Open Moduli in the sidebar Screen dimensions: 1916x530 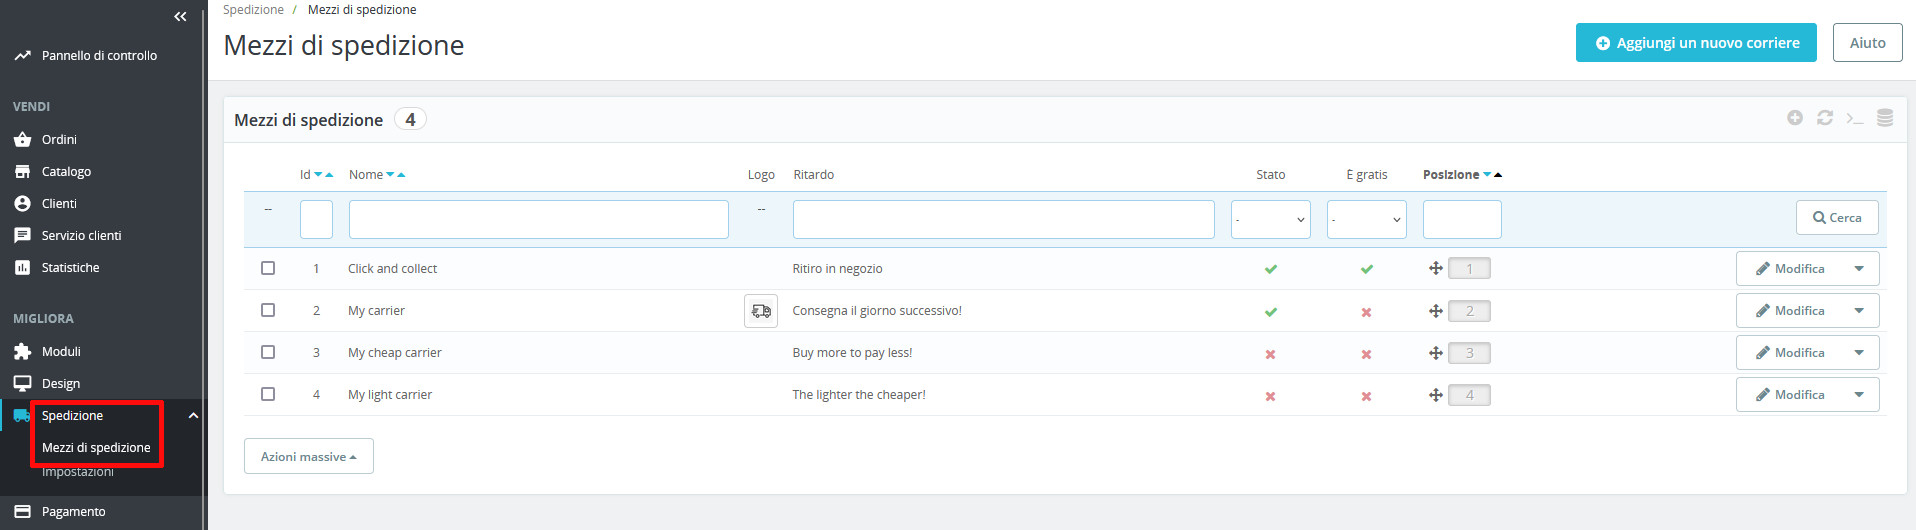(x=61, y=352)
